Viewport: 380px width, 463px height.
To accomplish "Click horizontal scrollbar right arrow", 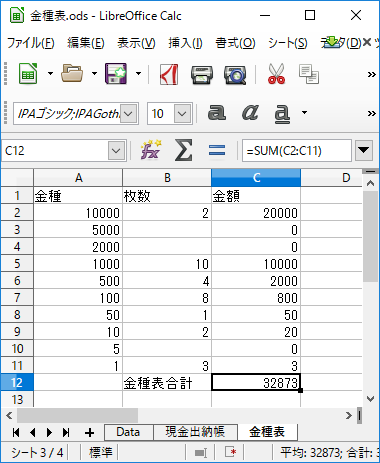I will (x=349, y=415).
